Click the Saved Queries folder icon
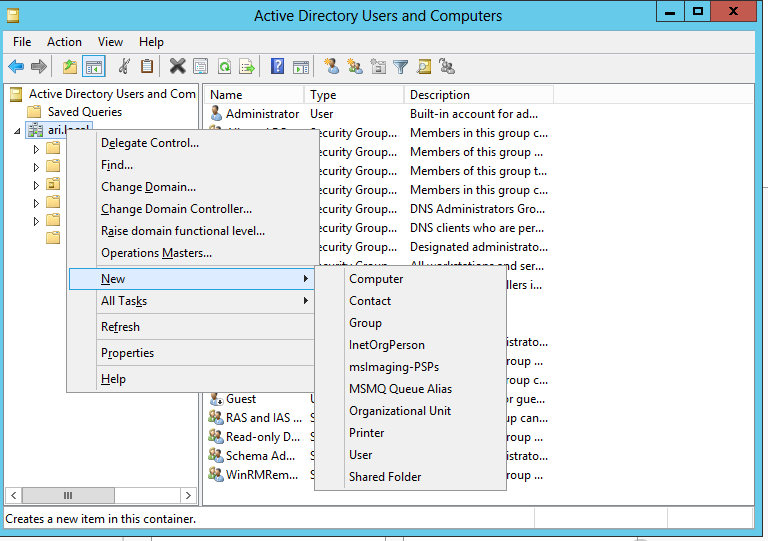 [x=34, y=112]
